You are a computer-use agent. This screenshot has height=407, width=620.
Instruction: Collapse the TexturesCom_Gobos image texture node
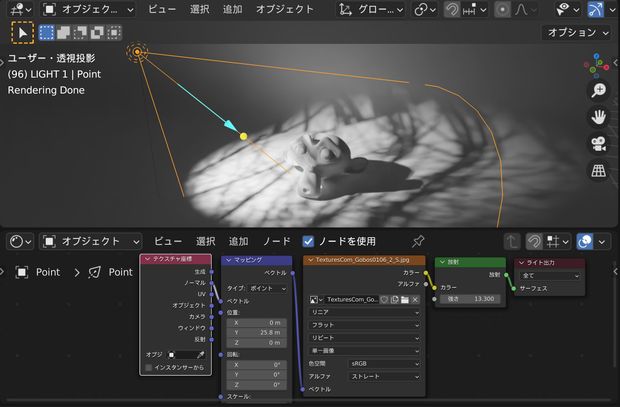click(310, 260)
